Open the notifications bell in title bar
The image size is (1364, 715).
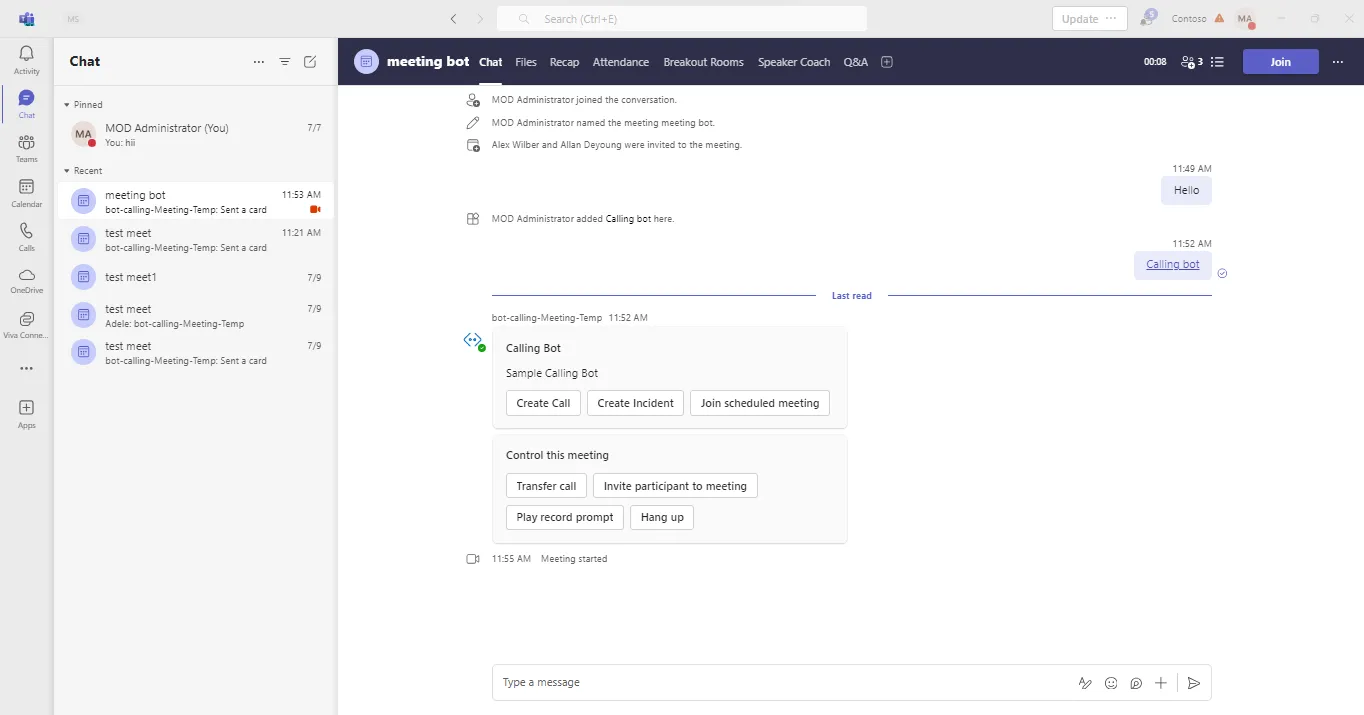pos(1147,19)
